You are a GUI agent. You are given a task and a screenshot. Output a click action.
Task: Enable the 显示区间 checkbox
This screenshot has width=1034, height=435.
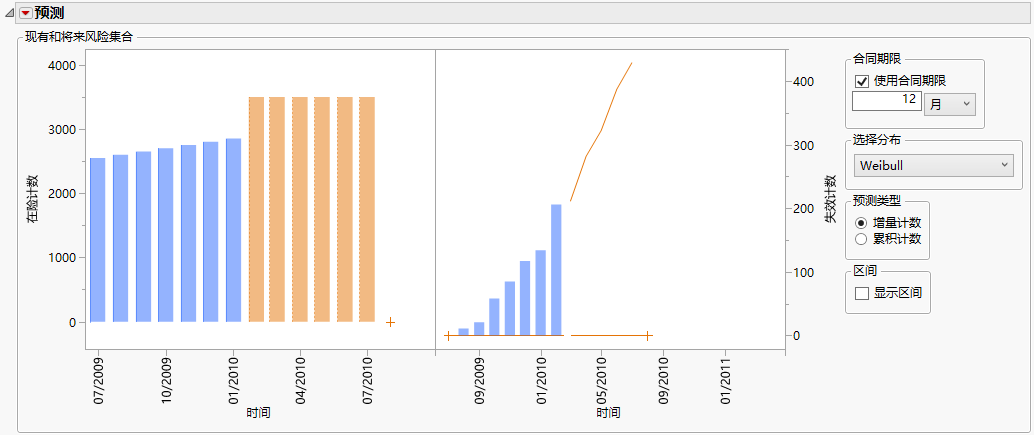(862, 293)
